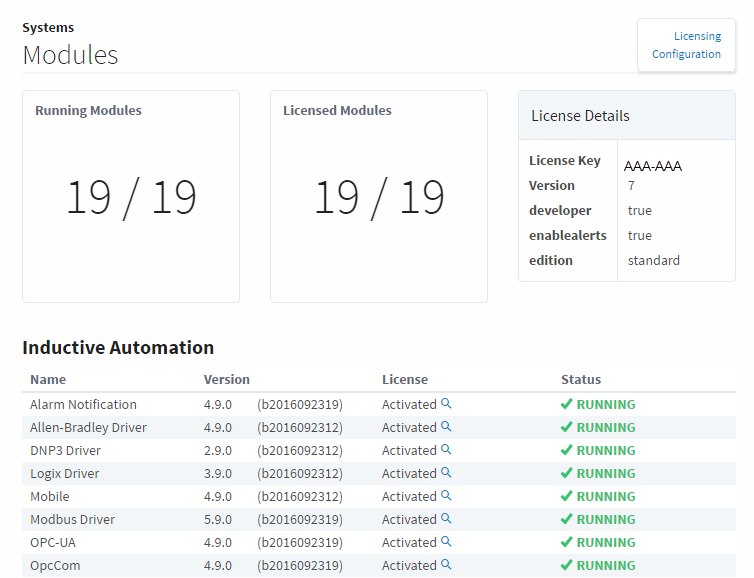Viewport: 754px width, 578px height.
Task: Click OPC-UA license magnifier icon
Action: tap(447, 542)
